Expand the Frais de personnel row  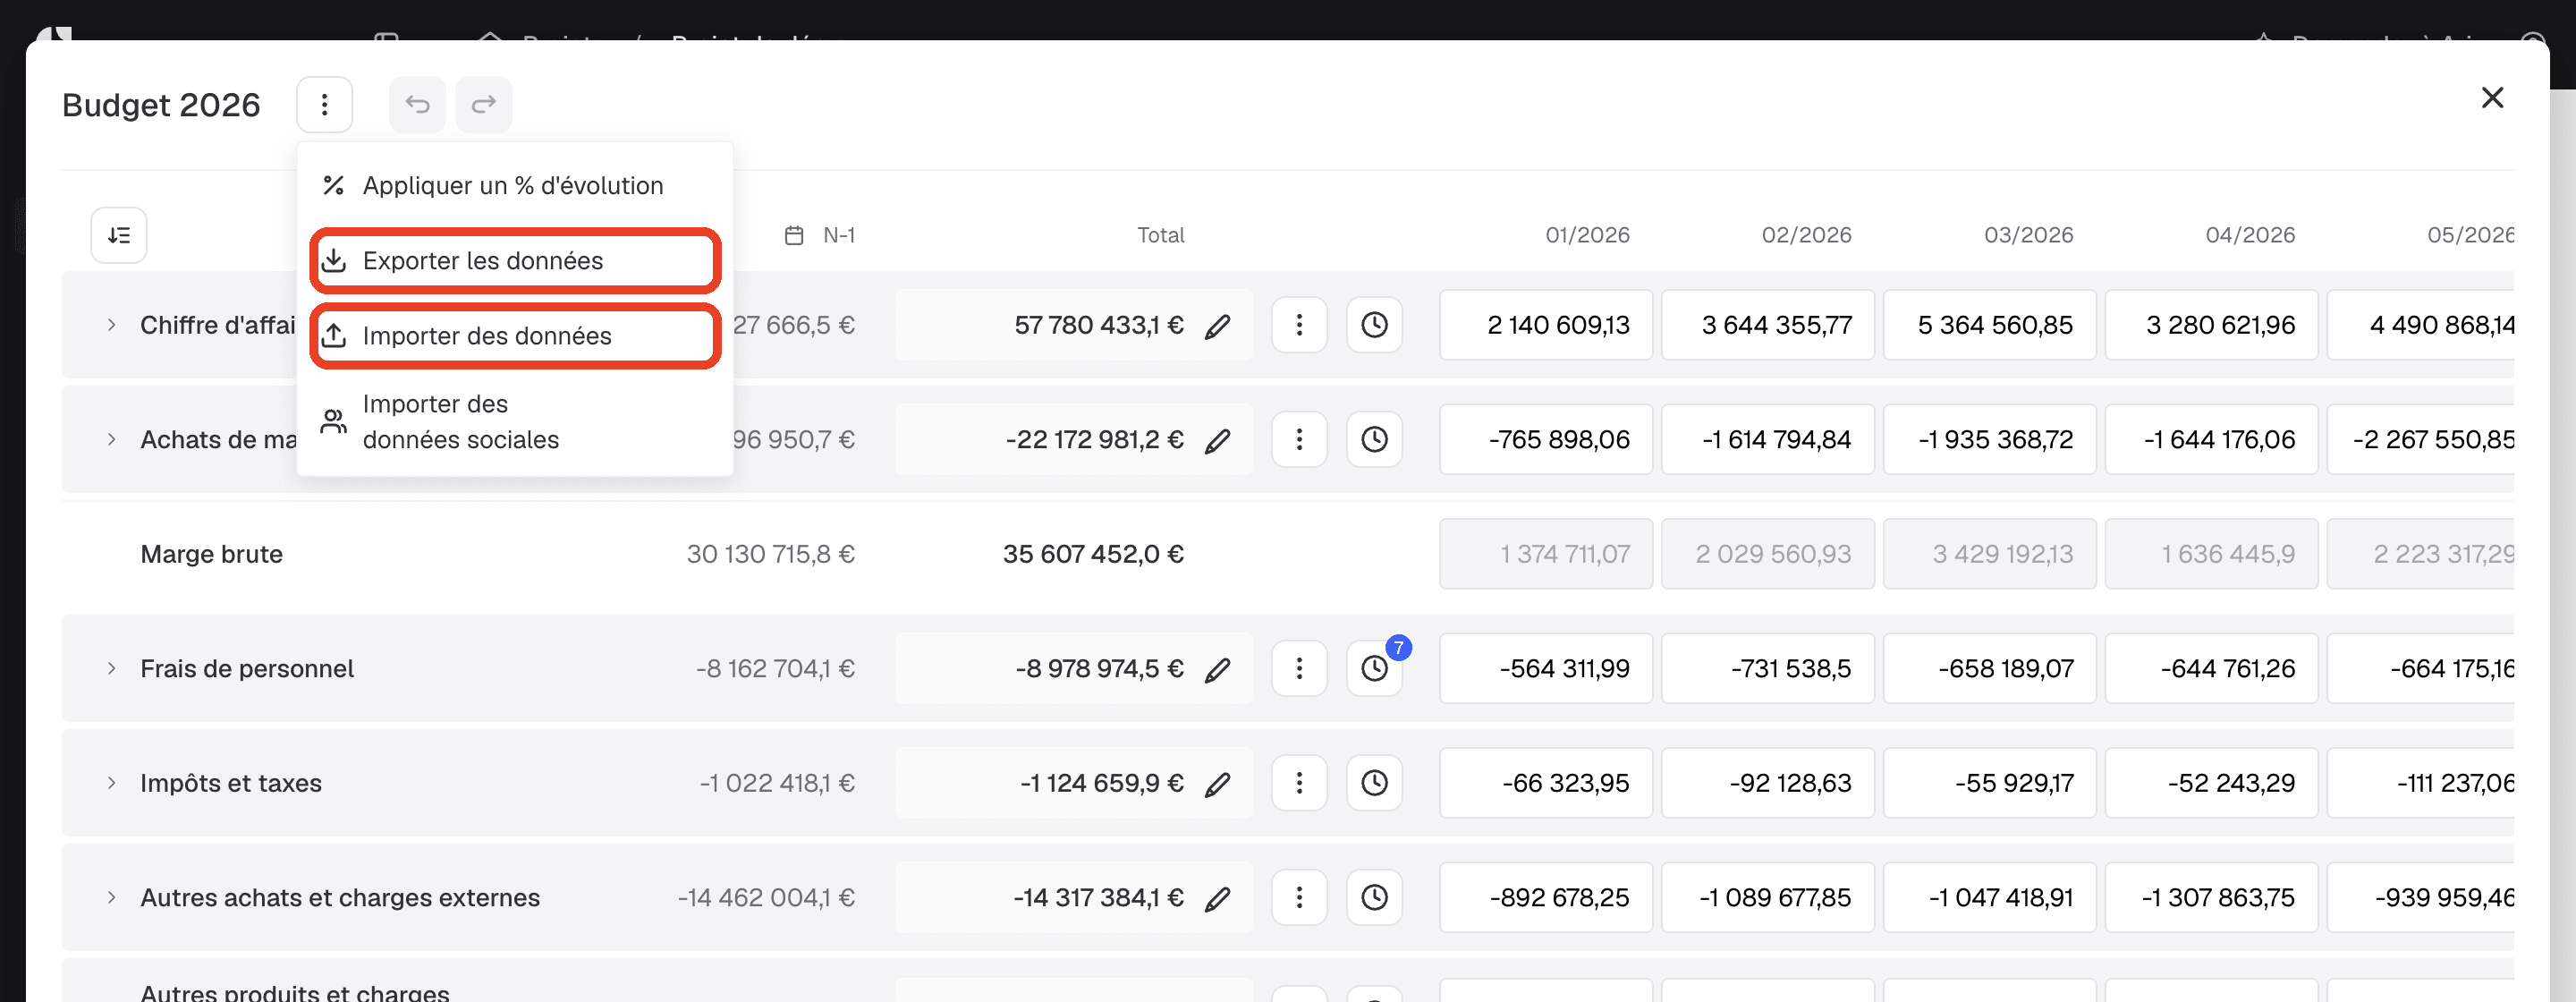111,668
